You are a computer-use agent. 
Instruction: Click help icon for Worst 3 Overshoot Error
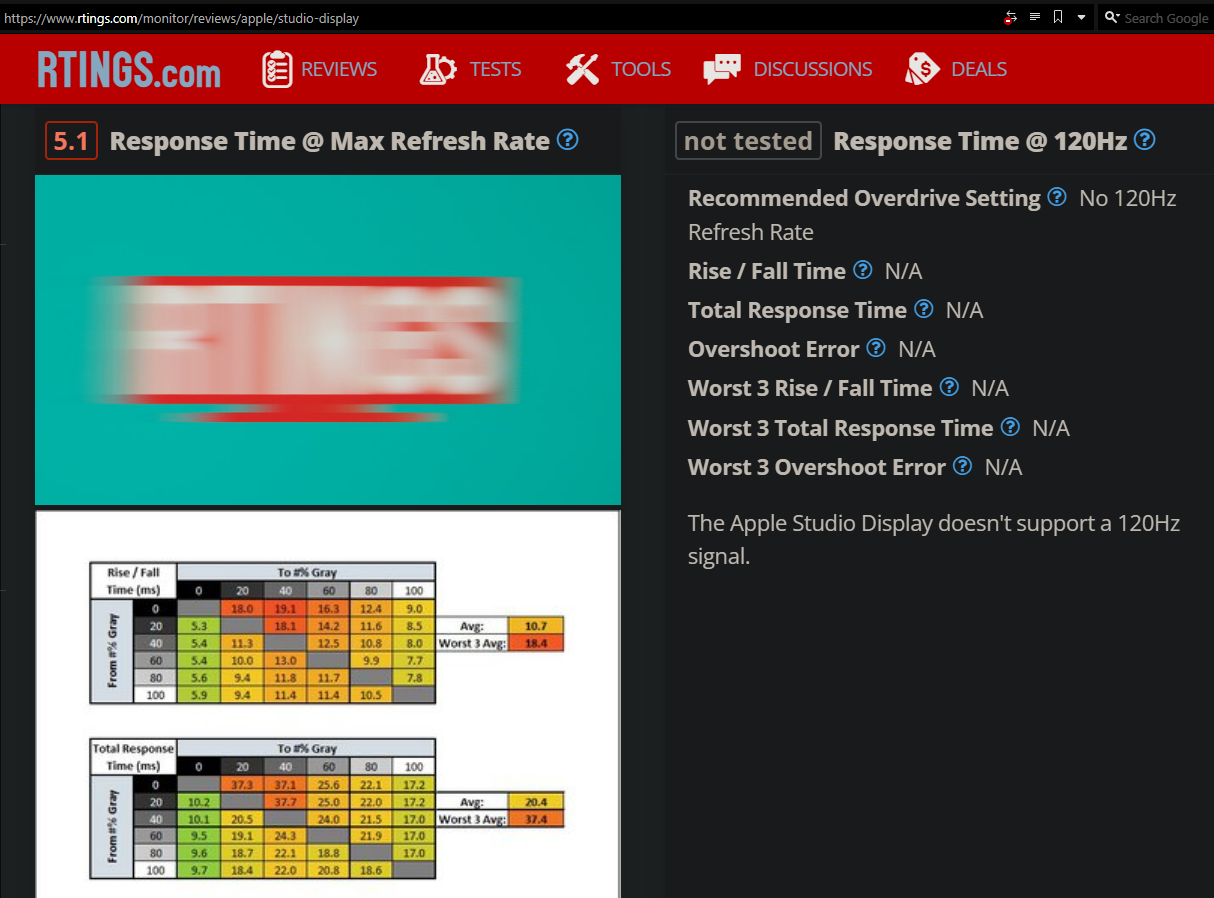963,466
